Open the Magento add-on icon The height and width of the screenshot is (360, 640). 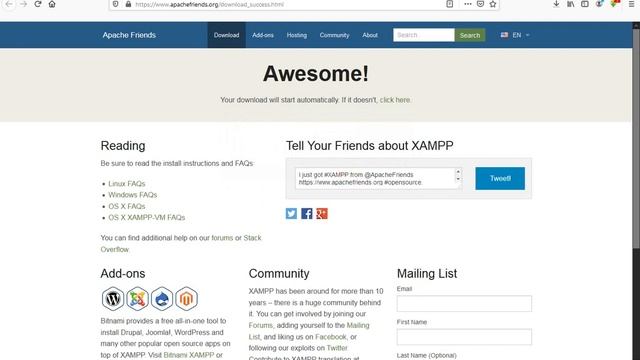click(x=186, y=299)
